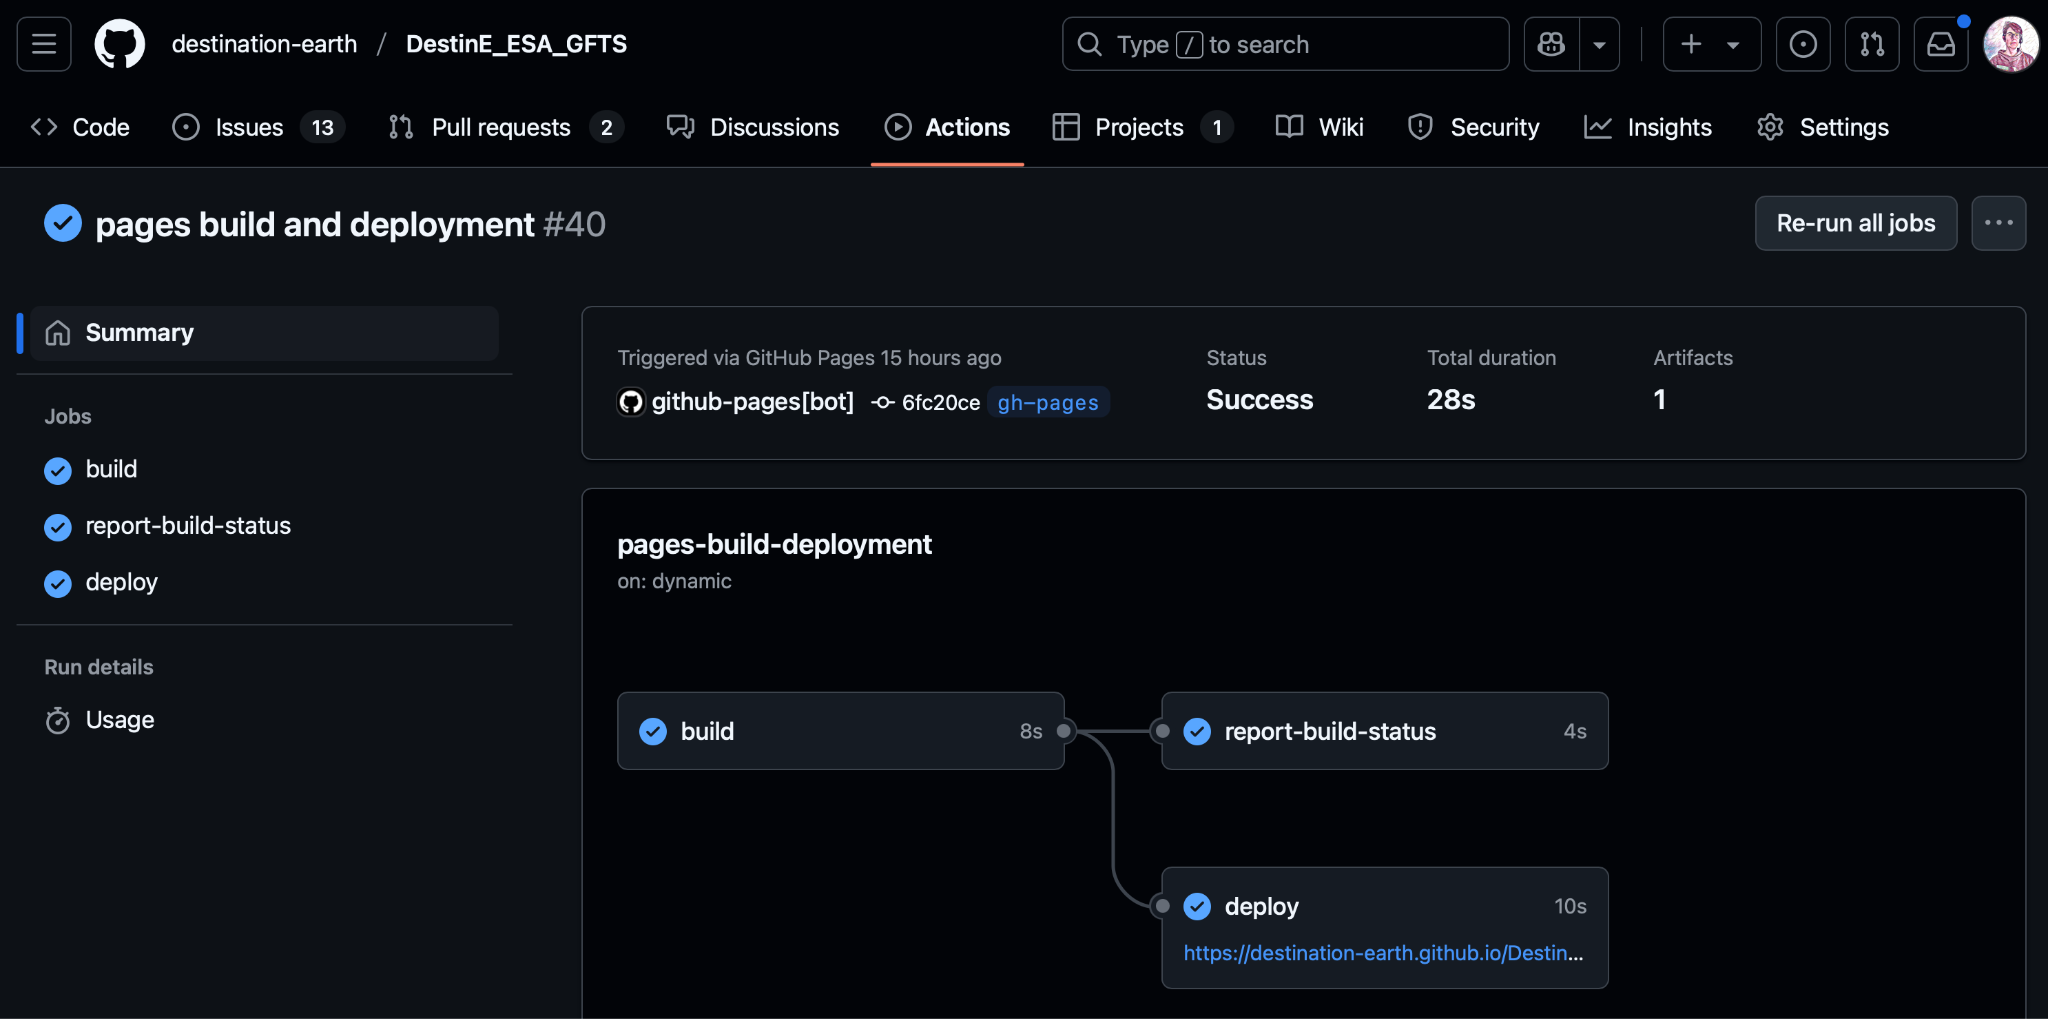Open notifications inbox
The height and width of the screenshot is (1019, 2048).
[x=1940, y=44]
